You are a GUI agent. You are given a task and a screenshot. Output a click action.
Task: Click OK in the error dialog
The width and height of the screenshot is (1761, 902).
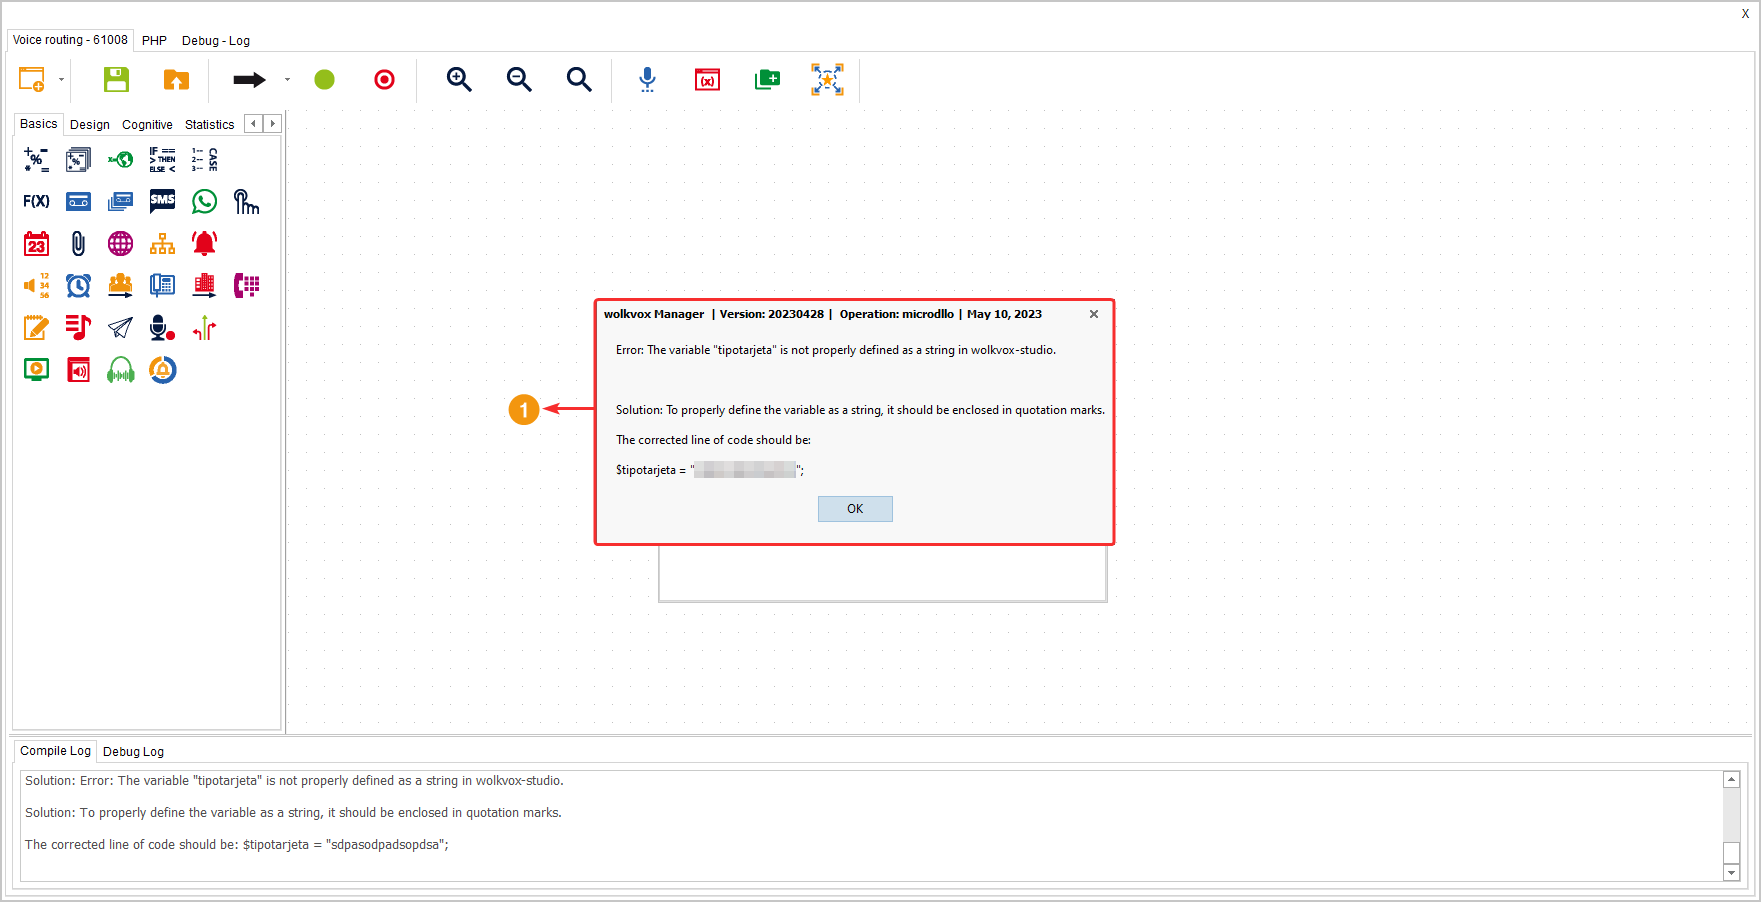click(855, 509)
